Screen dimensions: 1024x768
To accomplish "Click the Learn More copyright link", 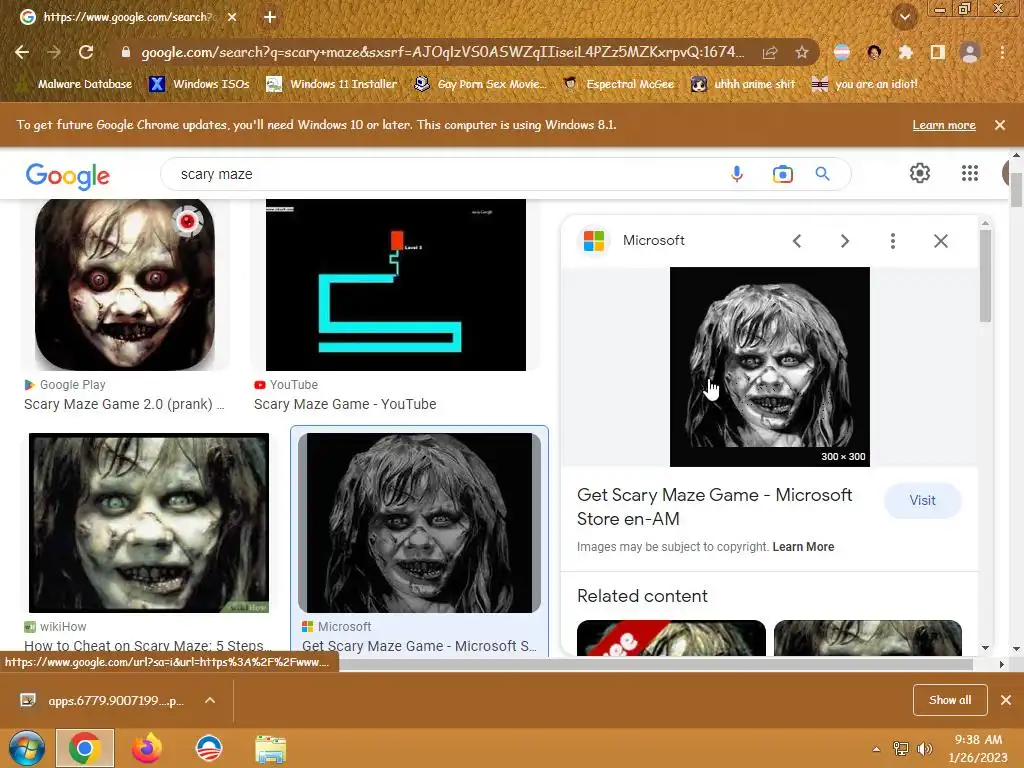I will click(x=803, y=547).
